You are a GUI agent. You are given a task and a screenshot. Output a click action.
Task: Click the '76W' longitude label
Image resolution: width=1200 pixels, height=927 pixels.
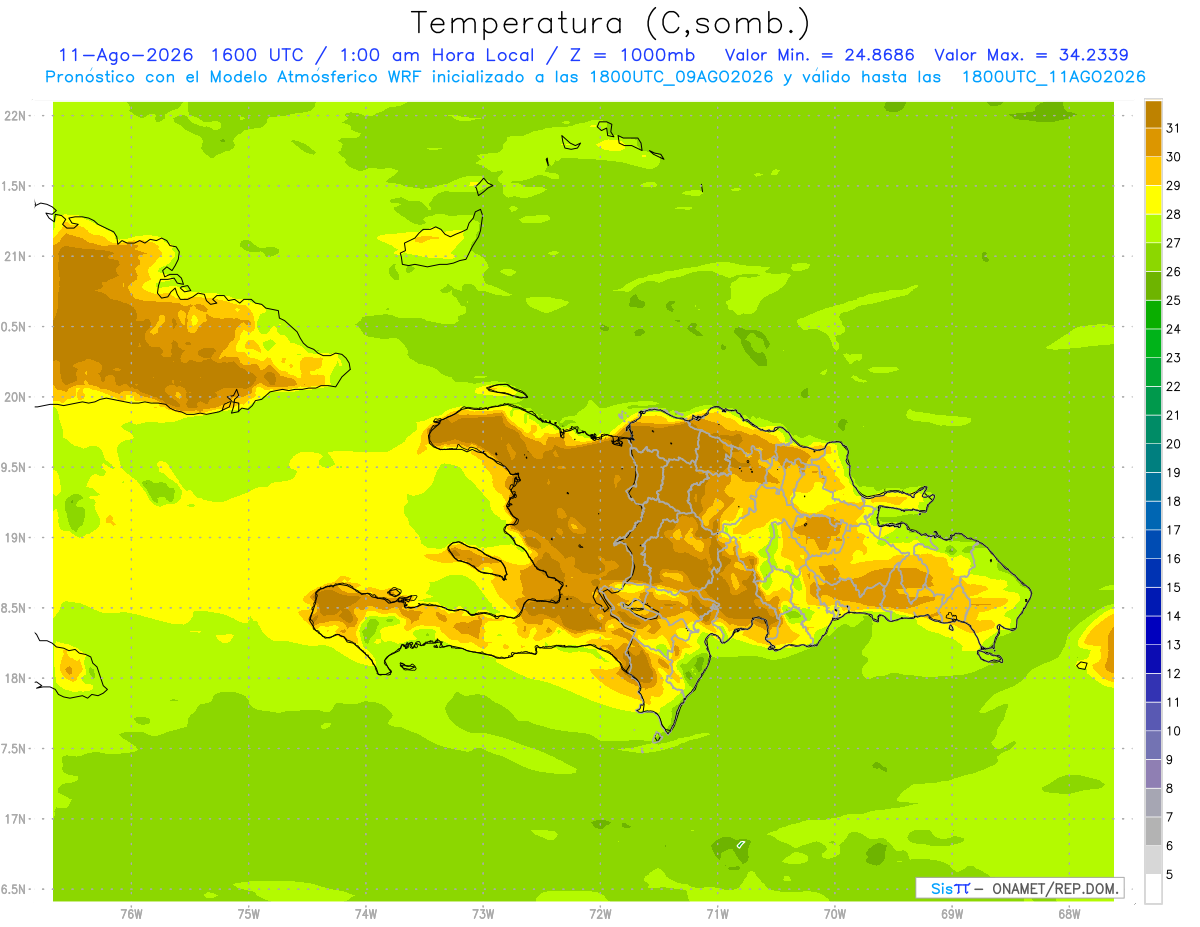coord(131,914)
